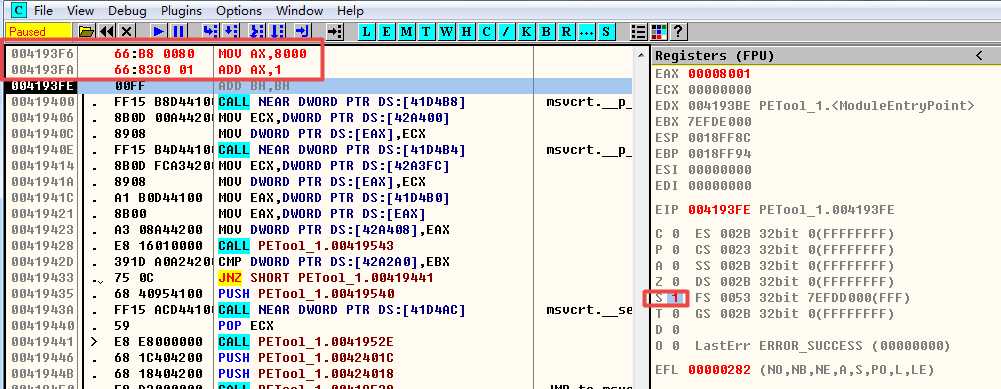This screenshot has width=1001, height=389.
Task: Select the A flag value
Action: [x=675, y=266]
